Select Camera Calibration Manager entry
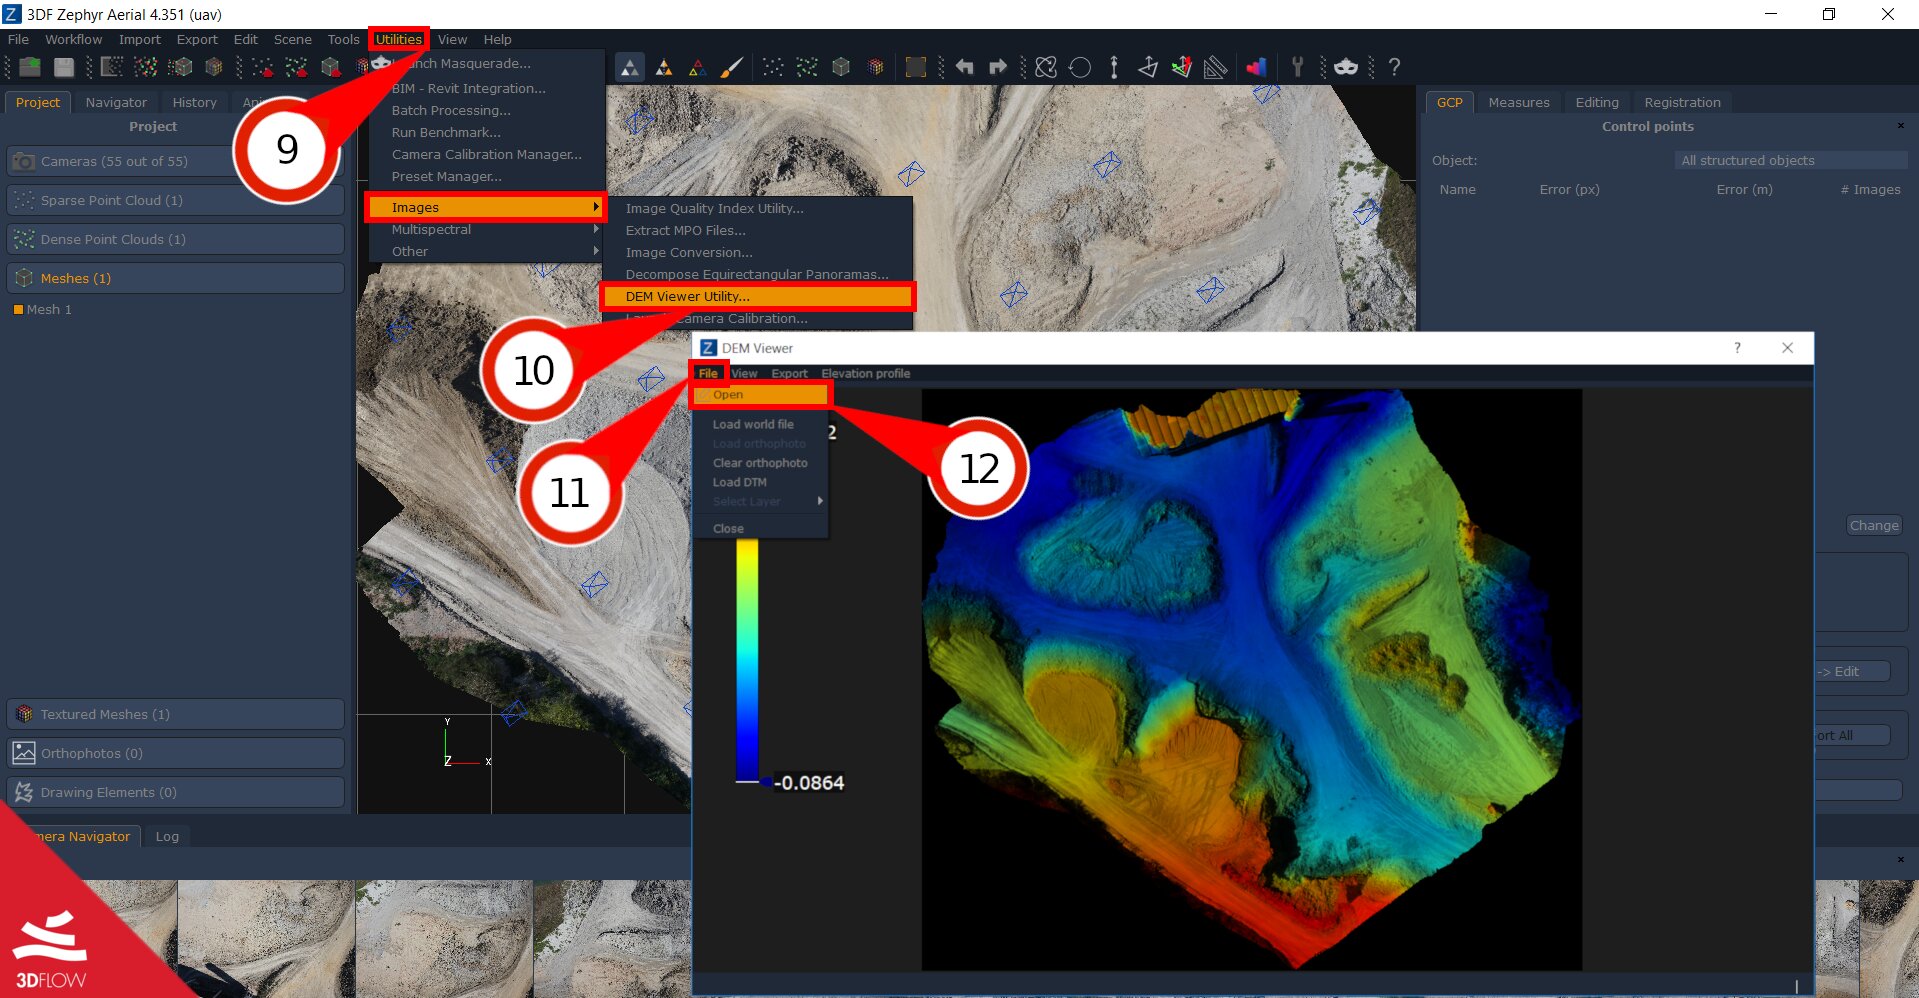This screenshot has width=1919, height=998. 486,154
